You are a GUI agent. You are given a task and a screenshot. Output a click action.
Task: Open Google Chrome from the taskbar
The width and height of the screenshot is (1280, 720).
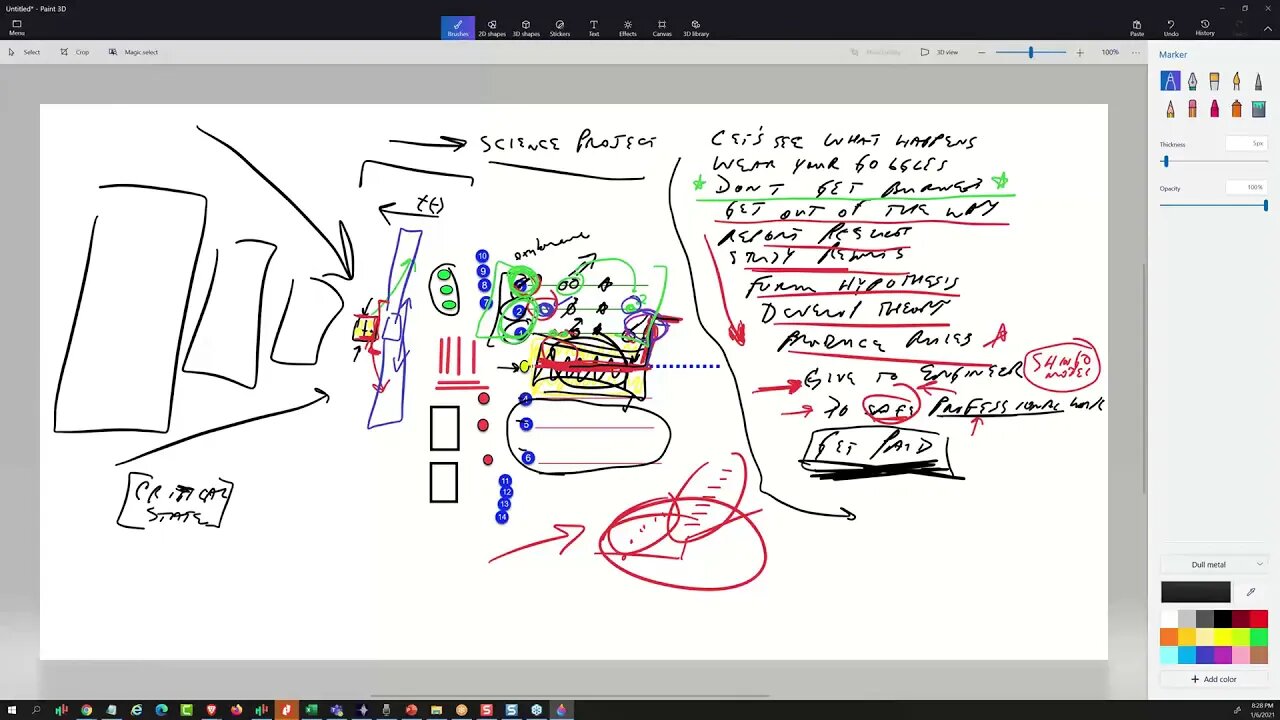click(x=86, y=710)
